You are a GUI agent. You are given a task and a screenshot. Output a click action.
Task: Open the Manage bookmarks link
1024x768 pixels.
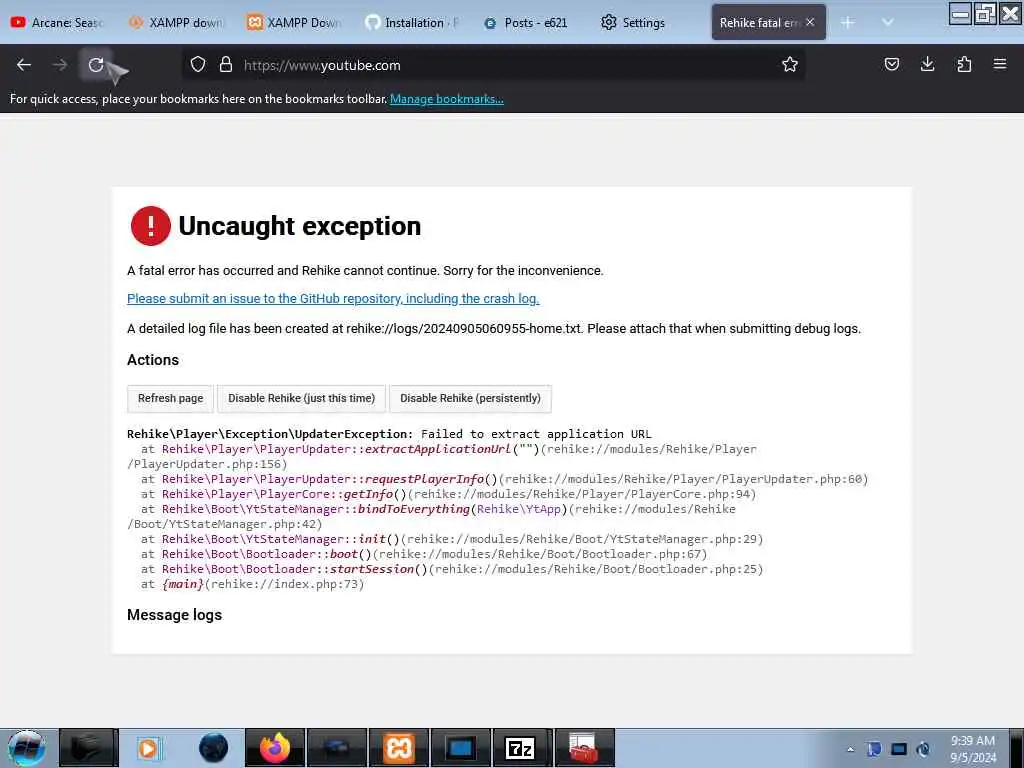pos(447,99)
